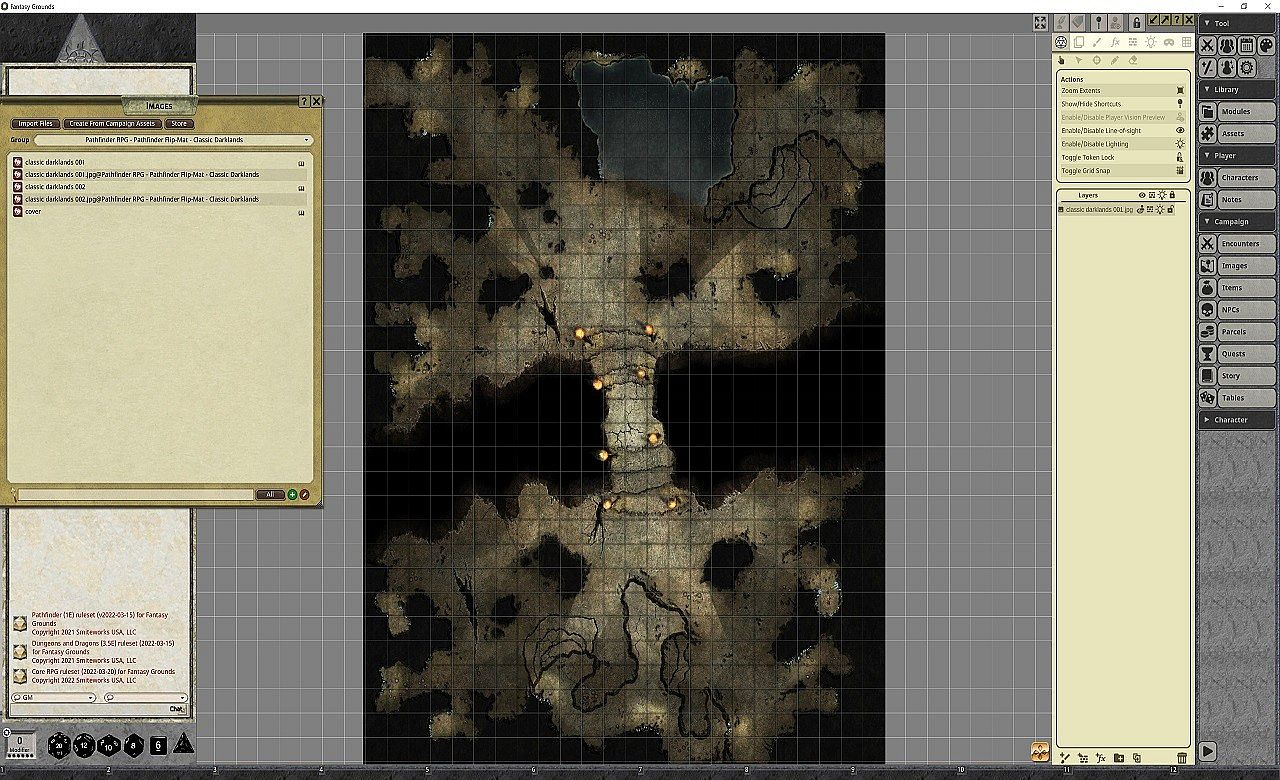Roll the d12 die
Screen dimensions: 1280x780
(x=84, y=745)
